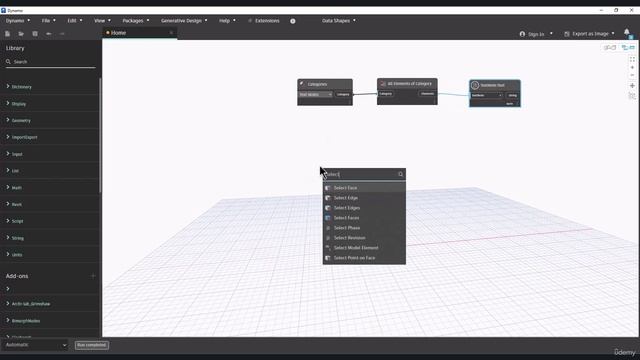The height and width of the screenshot is (360, 640).
Task: Click Zoom to Fit icon on canvas
Action: pos(632,59)
